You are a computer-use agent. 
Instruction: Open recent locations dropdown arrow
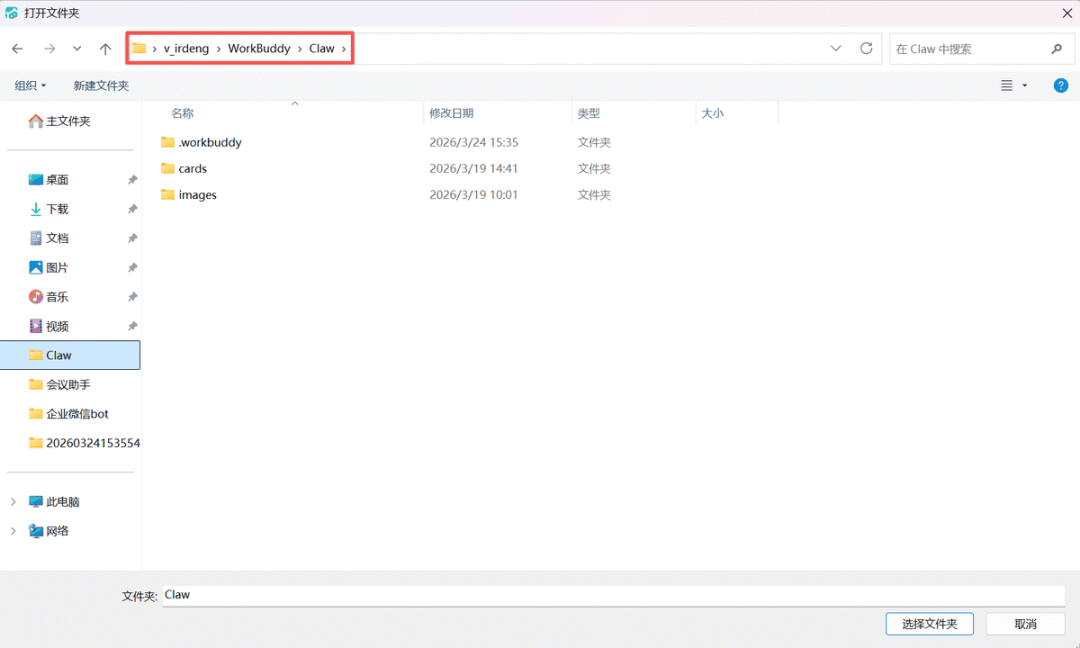click(x=77, y=49)
